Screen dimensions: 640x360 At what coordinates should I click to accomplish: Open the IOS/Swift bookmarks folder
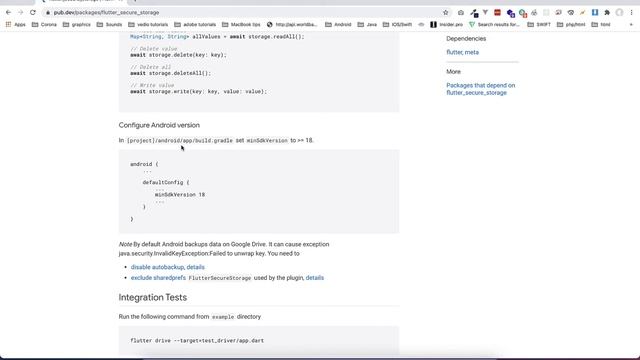397,24
